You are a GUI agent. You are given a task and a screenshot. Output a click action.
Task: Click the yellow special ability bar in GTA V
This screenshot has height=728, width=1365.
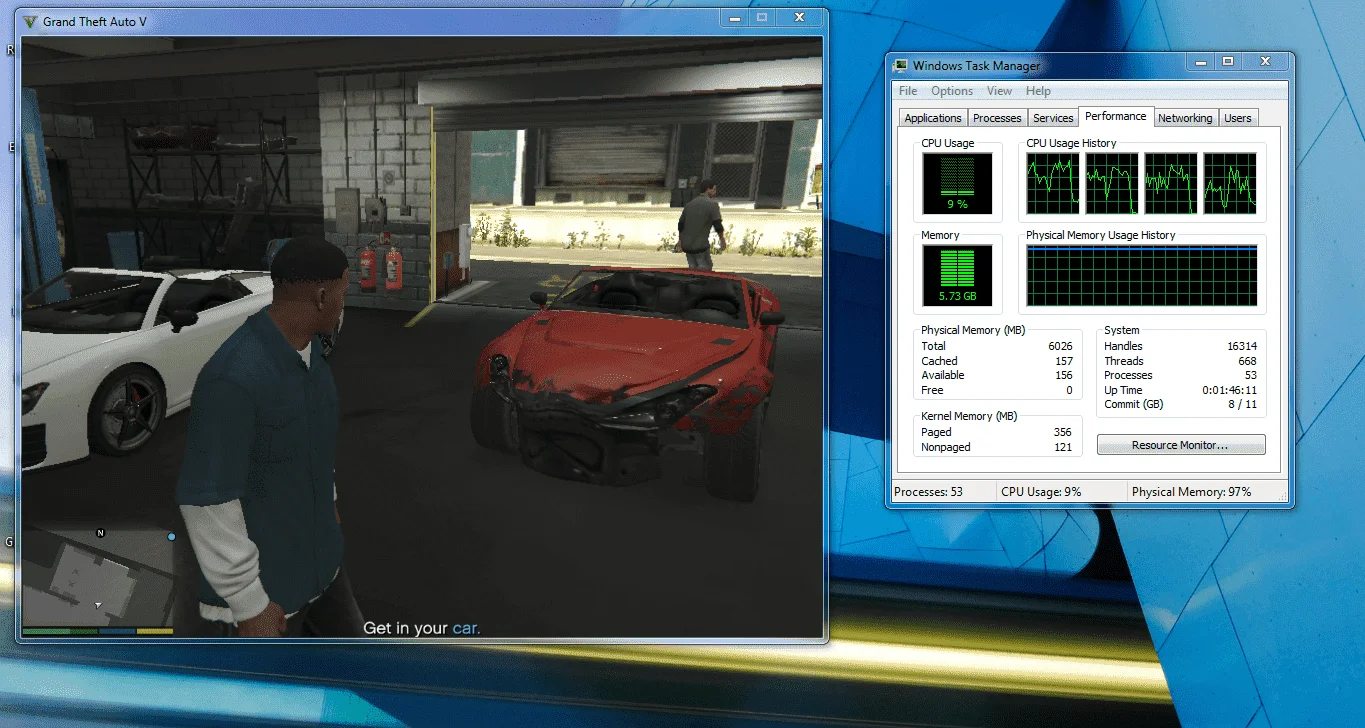155,631
